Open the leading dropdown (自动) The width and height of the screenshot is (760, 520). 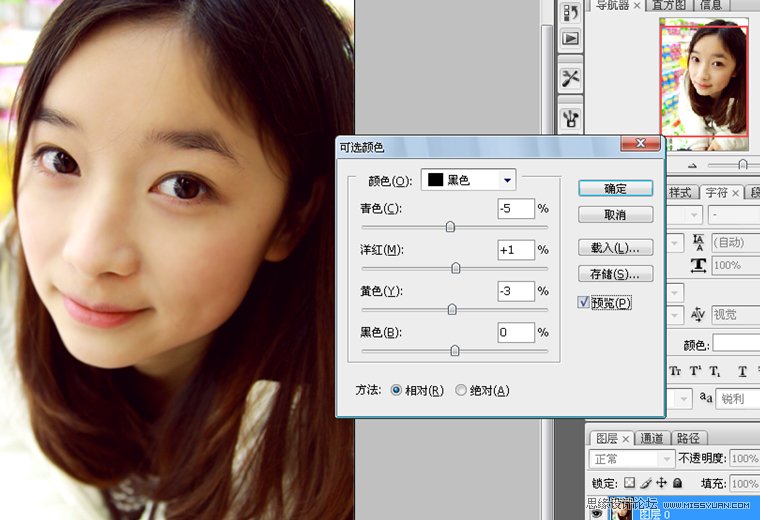735,242
